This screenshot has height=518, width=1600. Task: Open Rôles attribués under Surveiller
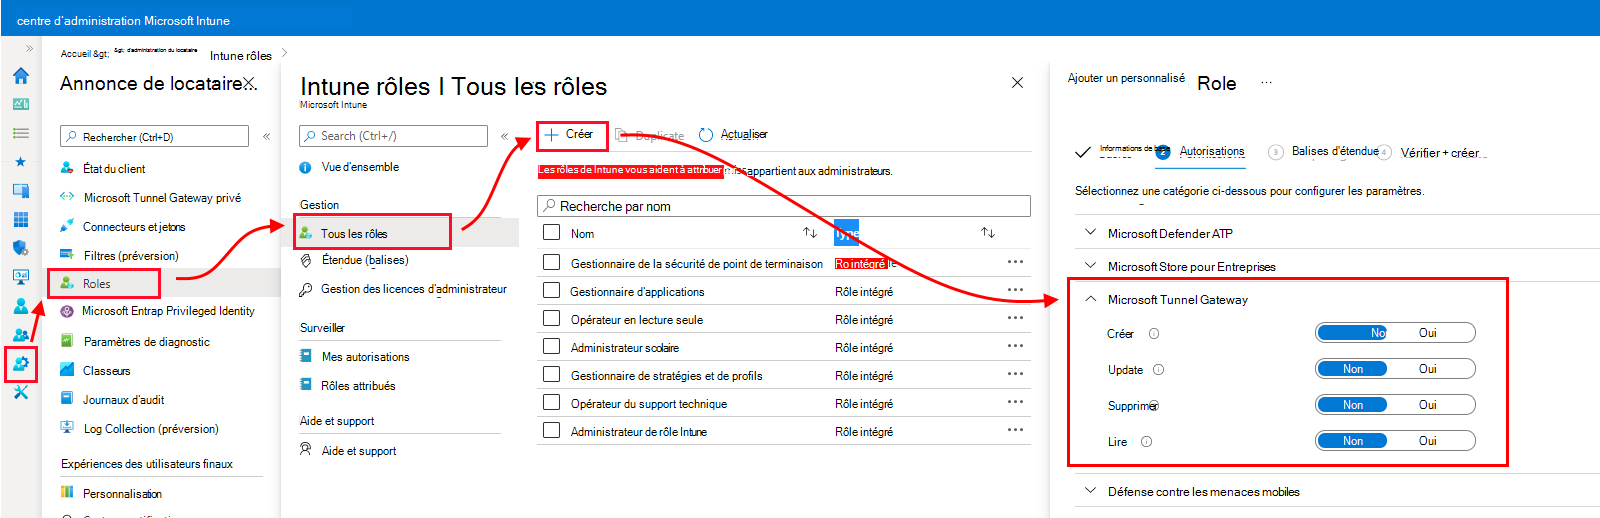(x=358, y=386)
